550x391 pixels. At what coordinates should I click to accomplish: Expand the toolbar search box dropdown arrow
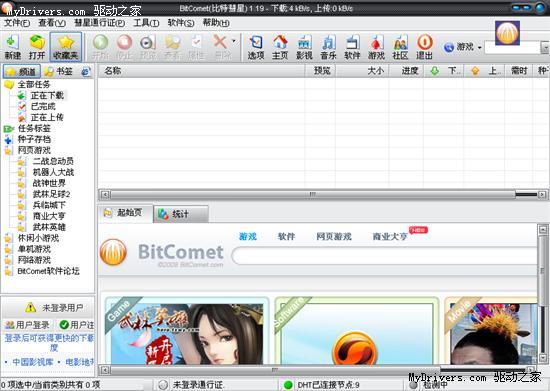pos(545,47)
